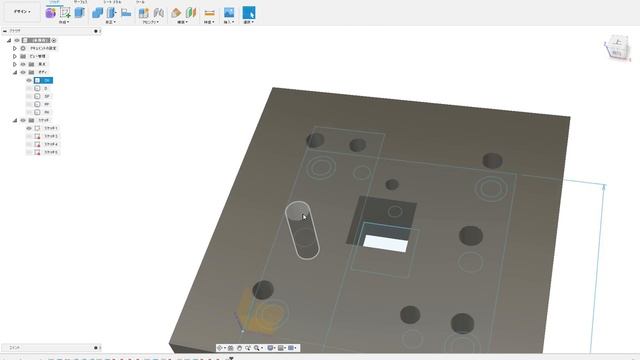Activate the blue Select cursor tool
Screen dimensions: 640x360
tap(249, 13)
